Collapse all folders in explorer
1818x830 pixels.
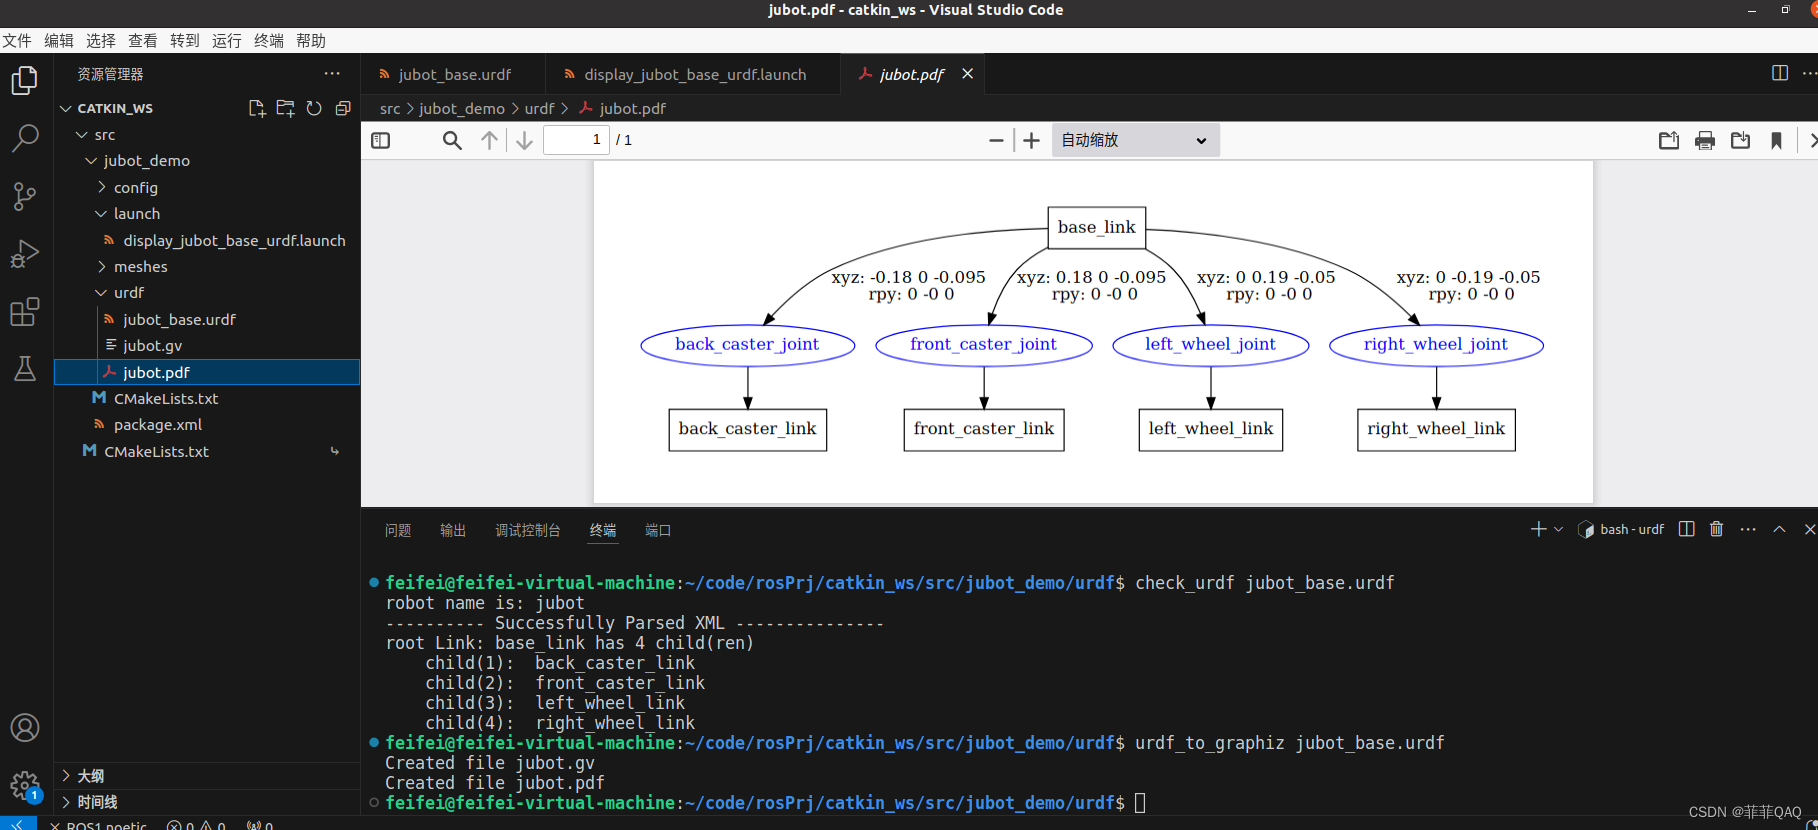point(343,108)
